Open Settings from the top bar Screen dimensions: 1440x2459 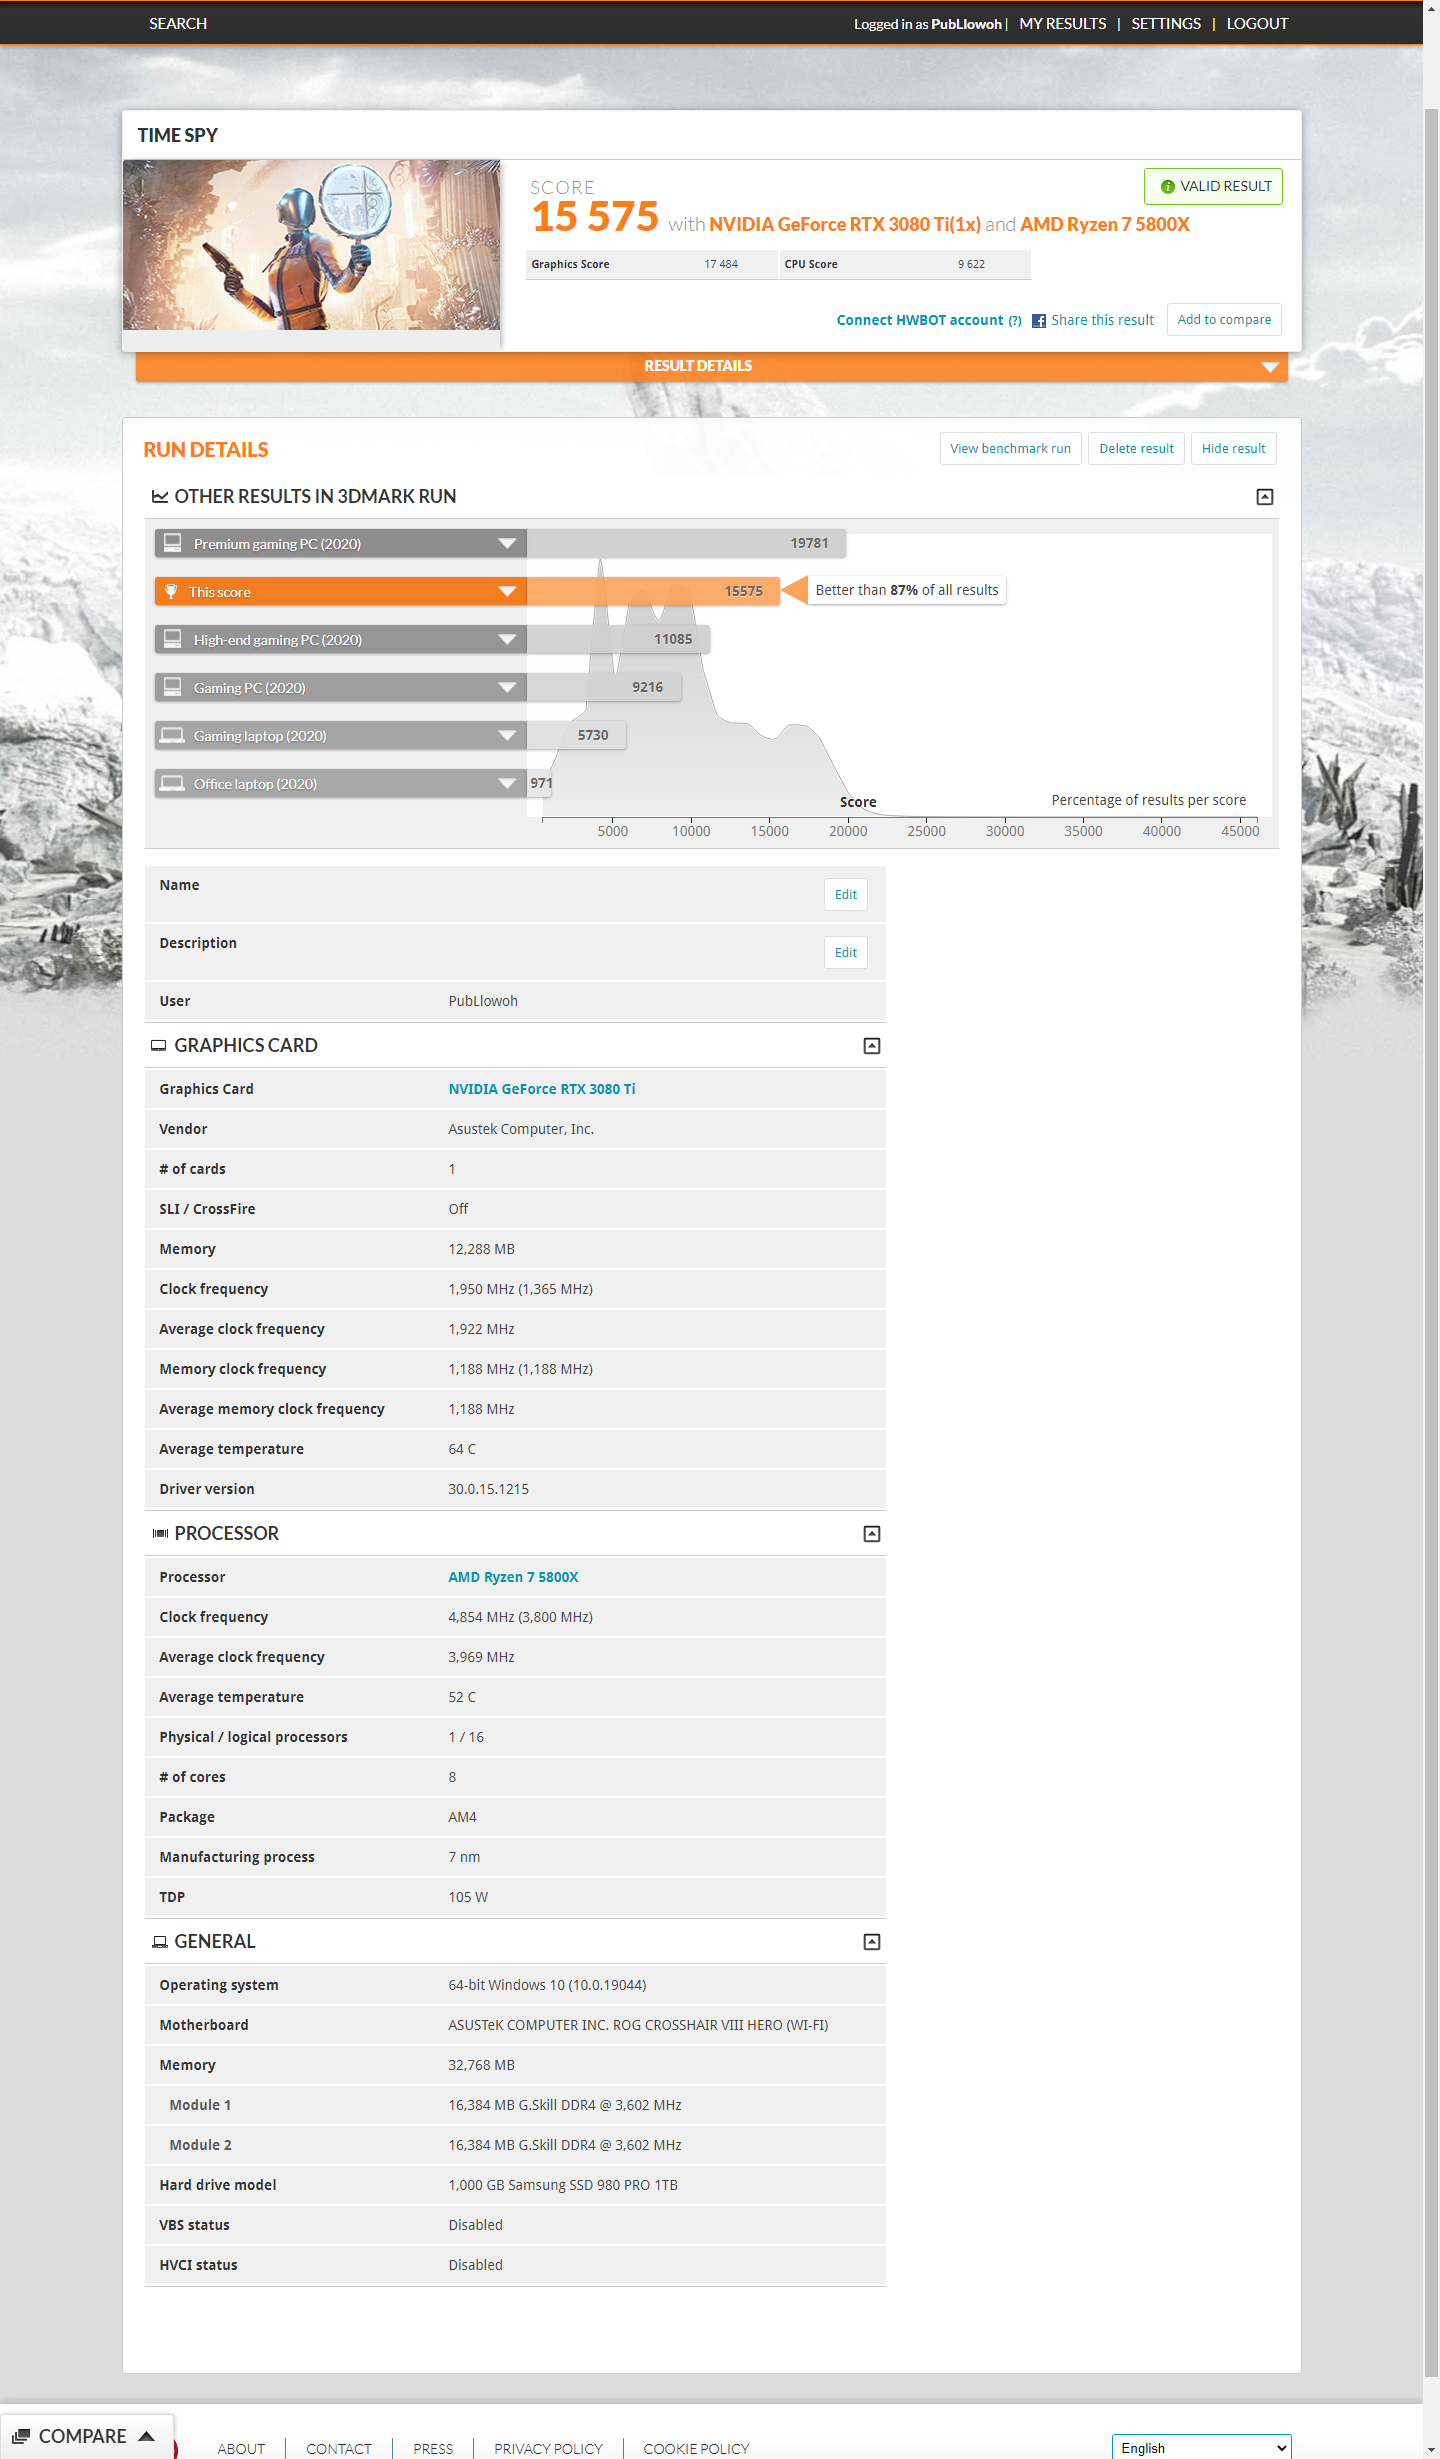[1166, 23]
